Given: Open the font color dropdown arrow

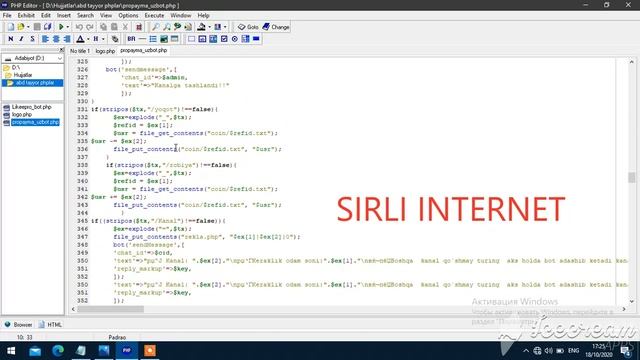Looking at the screenshot, I should 88,39.
